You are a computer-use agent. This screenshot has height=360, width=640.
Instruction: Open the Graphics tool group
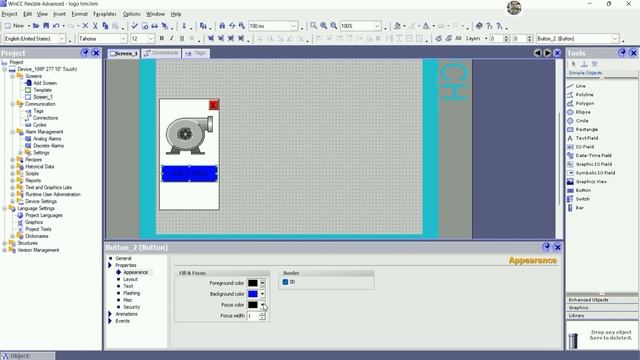[602, 308]
